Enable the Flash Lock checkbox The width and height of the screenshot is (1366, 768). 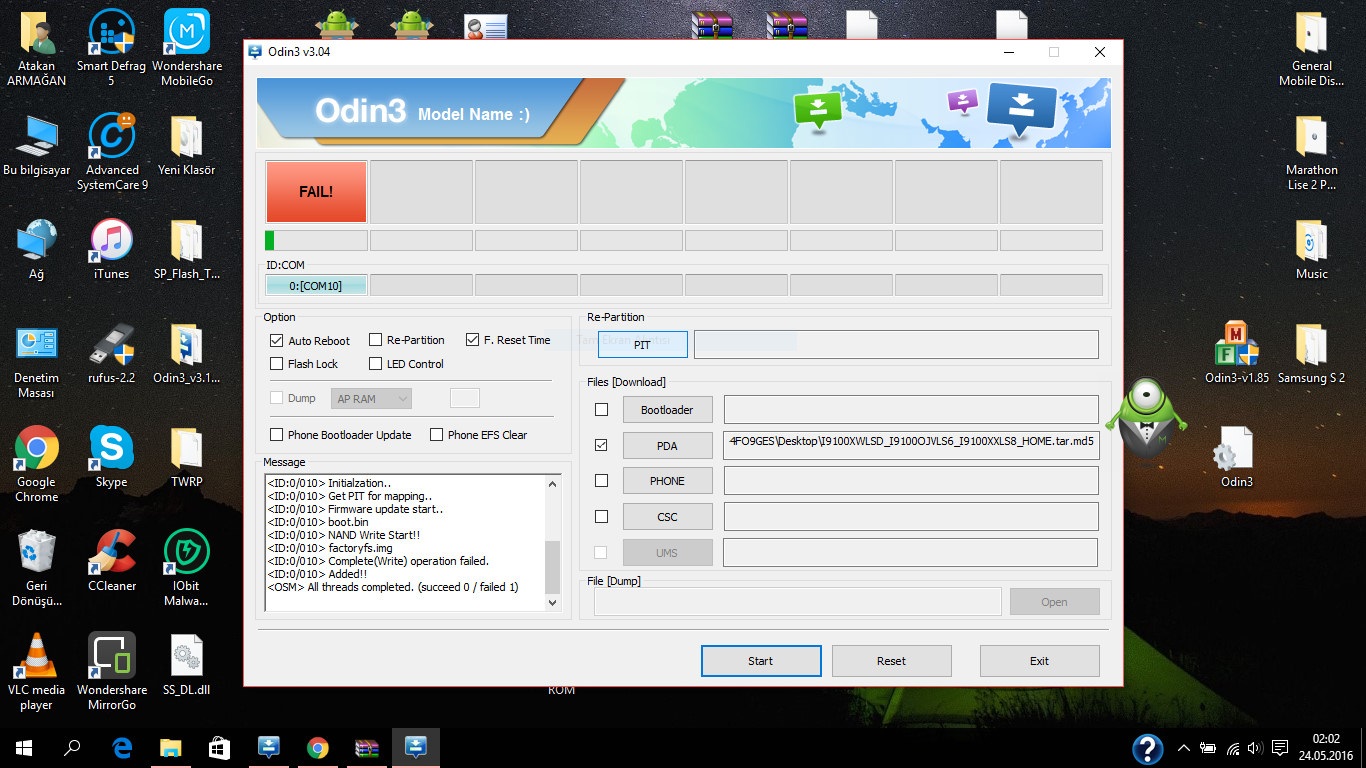point(277,364)
